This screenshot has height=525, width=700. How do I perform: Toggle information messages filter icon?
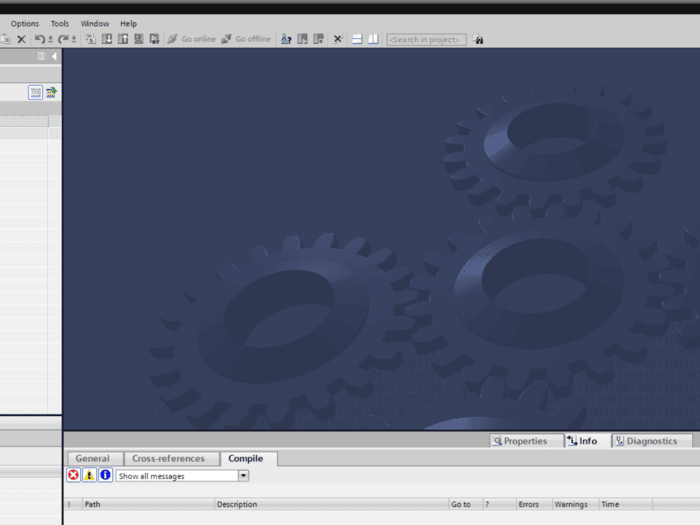tap(105, 475)
